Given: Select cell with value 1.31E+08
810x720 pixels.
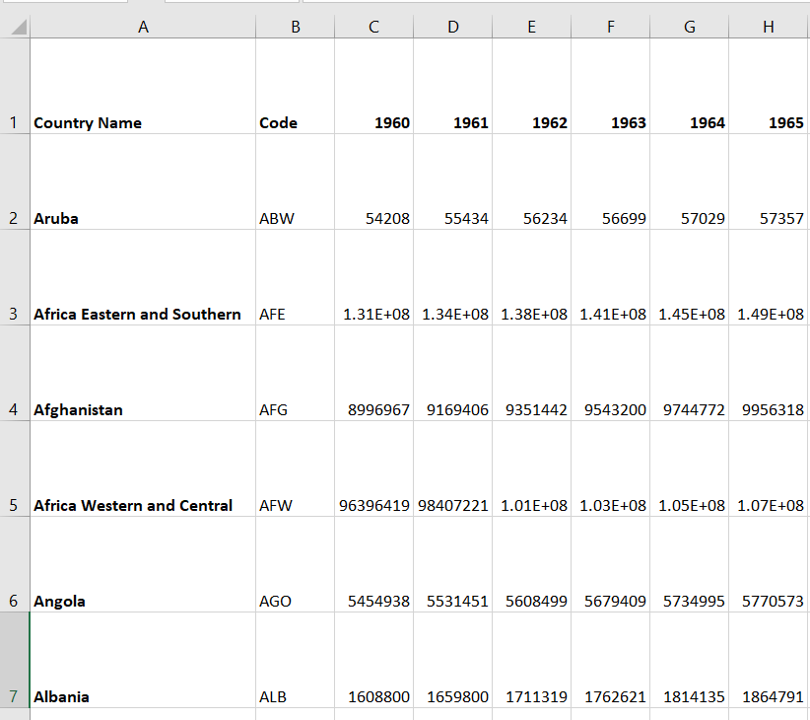Looking at the screenshot, I should (x=374, y=277).
